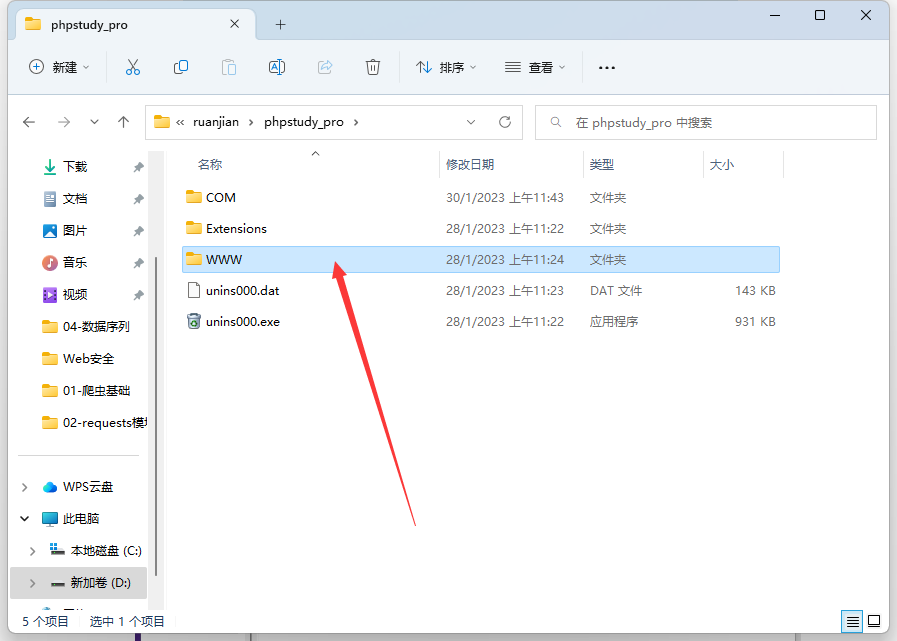Expand address bar history dropdown
This screenshot has width=897, height=641.
click(471, 122)
